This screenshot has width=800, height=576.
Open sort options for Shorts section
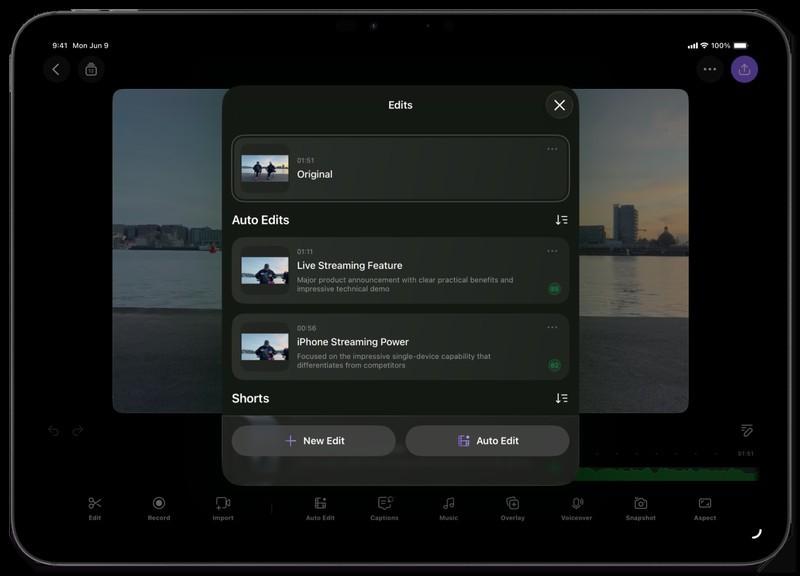[x=561, y=398]
